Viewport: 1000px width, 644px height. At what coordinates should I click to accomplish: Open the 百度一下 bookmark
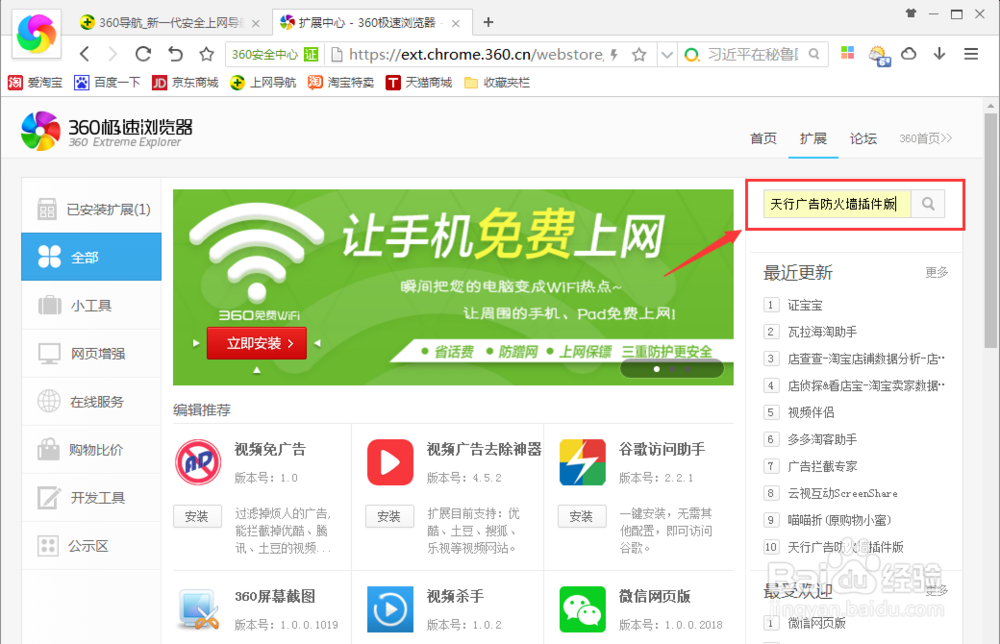coord(107,82)
